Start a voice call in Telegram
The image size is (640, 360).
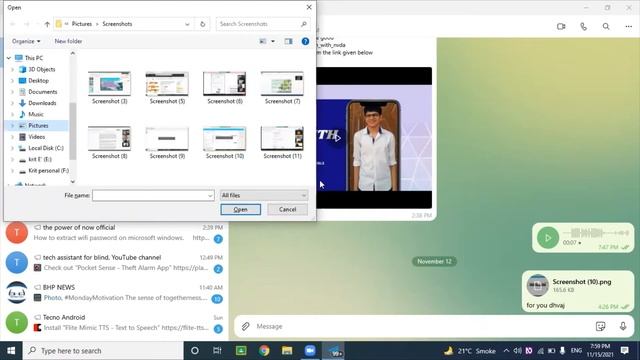[x=584, y=27]
